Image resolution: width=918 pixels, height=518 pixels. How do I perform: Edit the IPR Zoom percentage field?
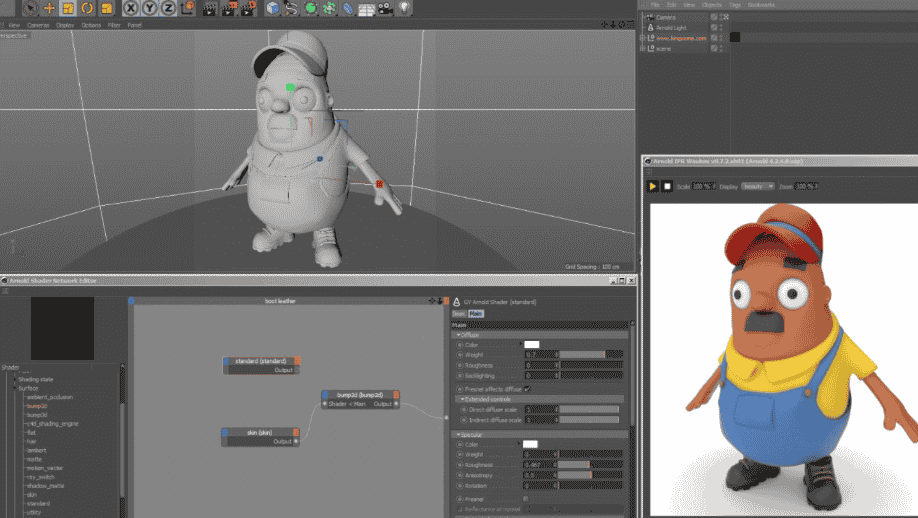[806, 187]
